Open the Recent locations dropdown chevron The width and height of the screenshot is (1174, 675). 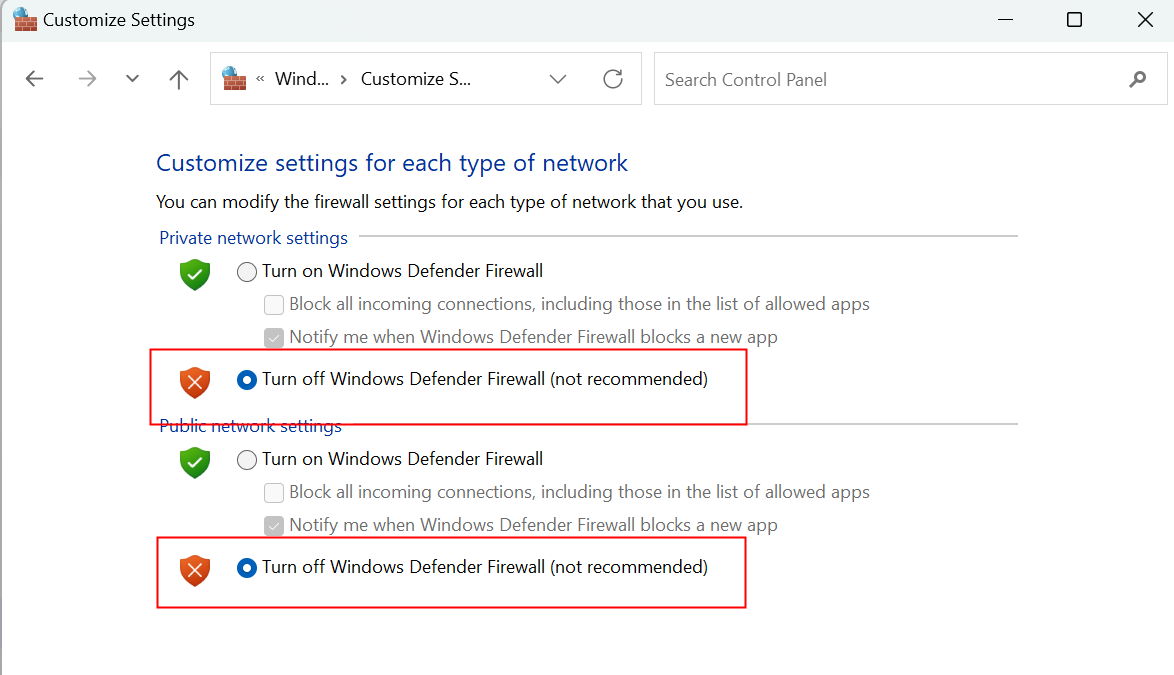click(x=132, y=79)
